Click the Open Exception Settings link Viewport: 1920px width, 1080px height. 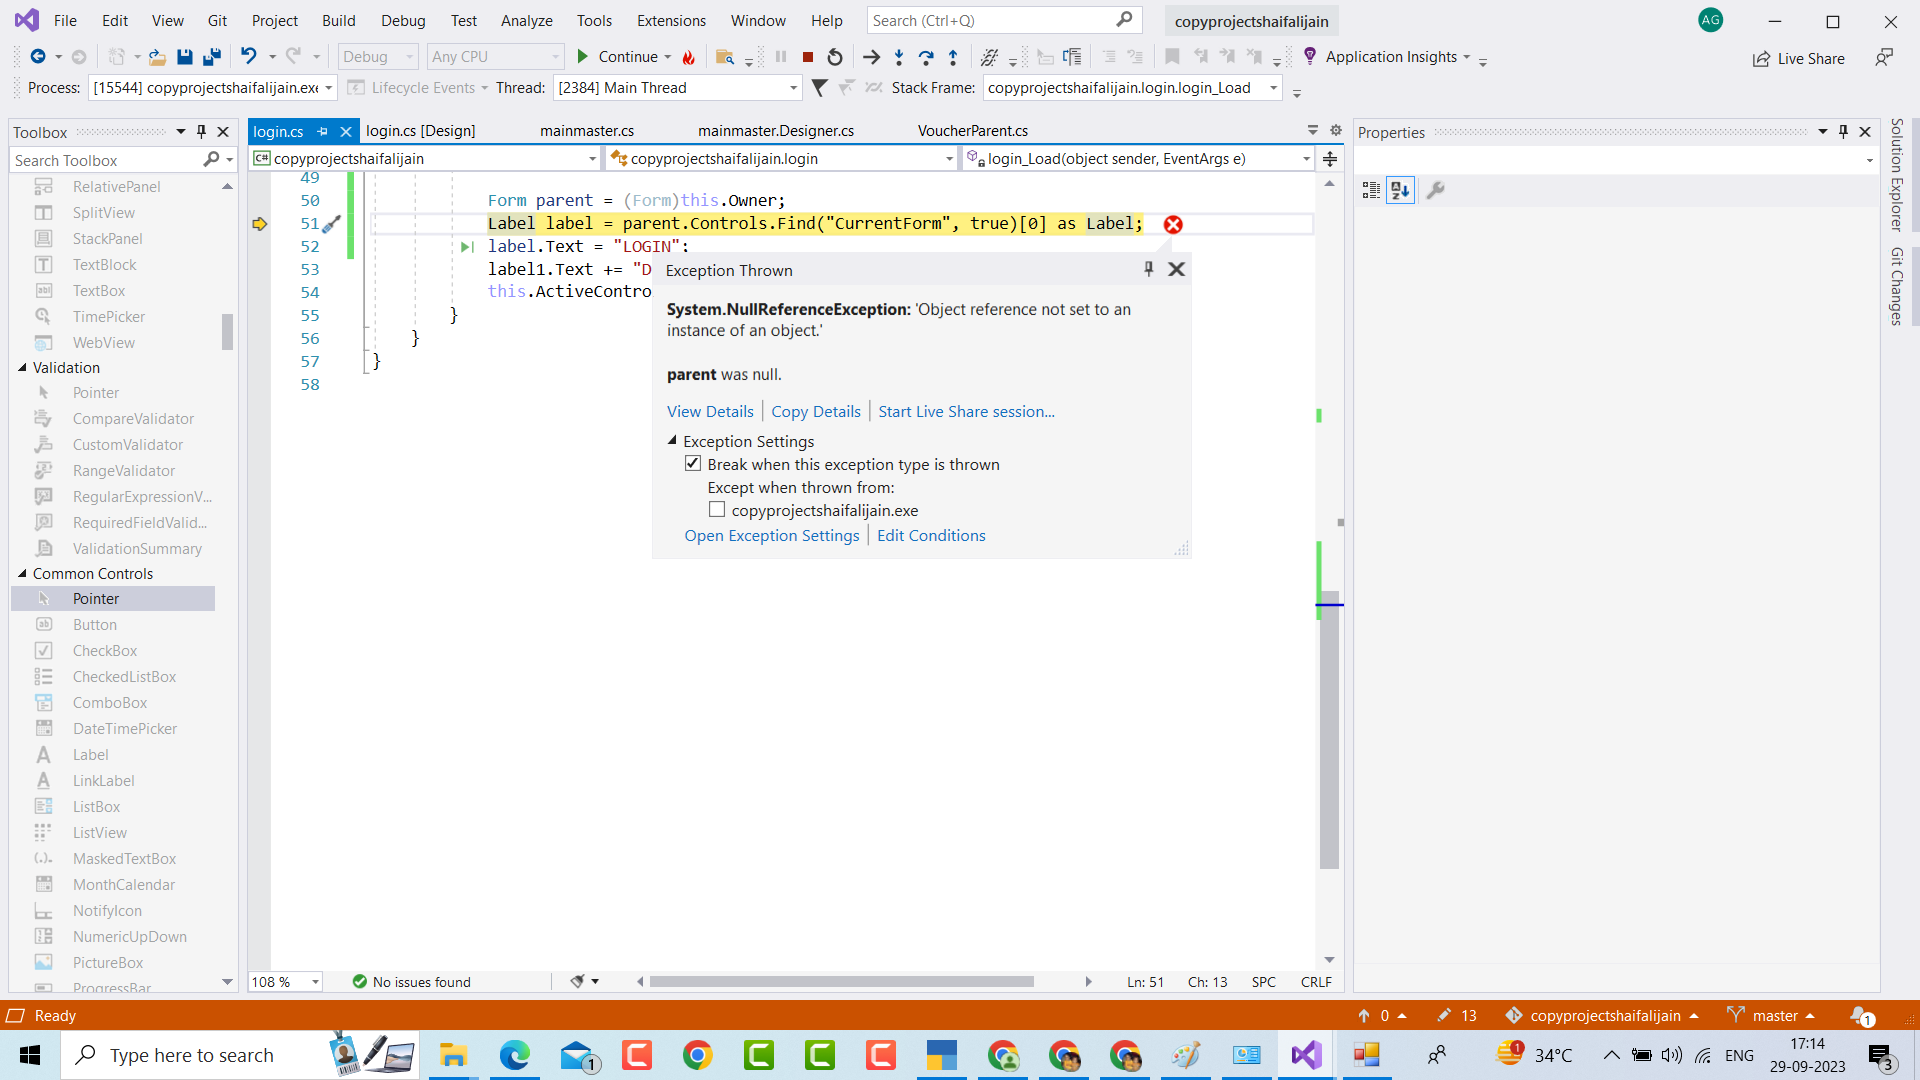click(x=772, y=536)
